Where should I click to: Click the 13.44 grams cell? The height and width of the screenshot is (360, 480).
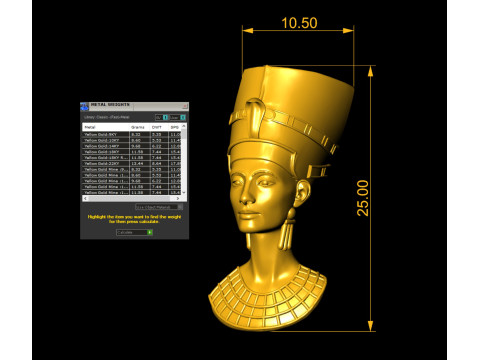pyautogui.click(x=140, y=164)
